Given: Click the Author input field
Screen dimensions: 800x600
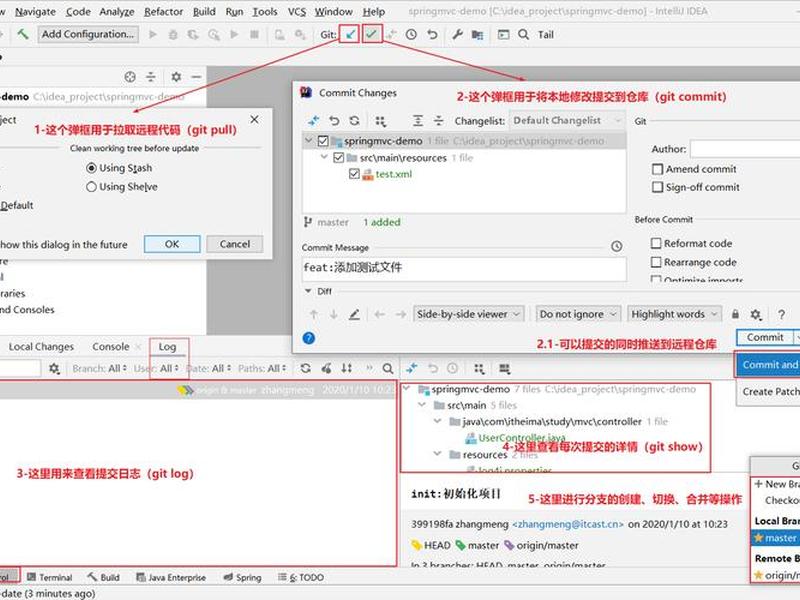Looking at the screenshot, I should (745, 149).
